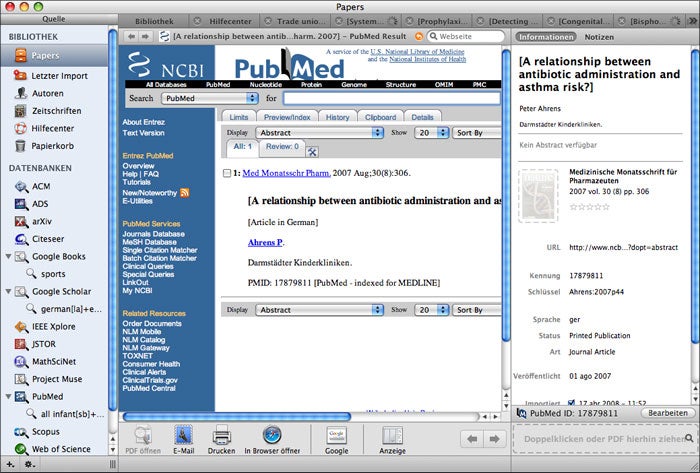Add a source with the plus button

pyautogui.click(x=10, y=465)
